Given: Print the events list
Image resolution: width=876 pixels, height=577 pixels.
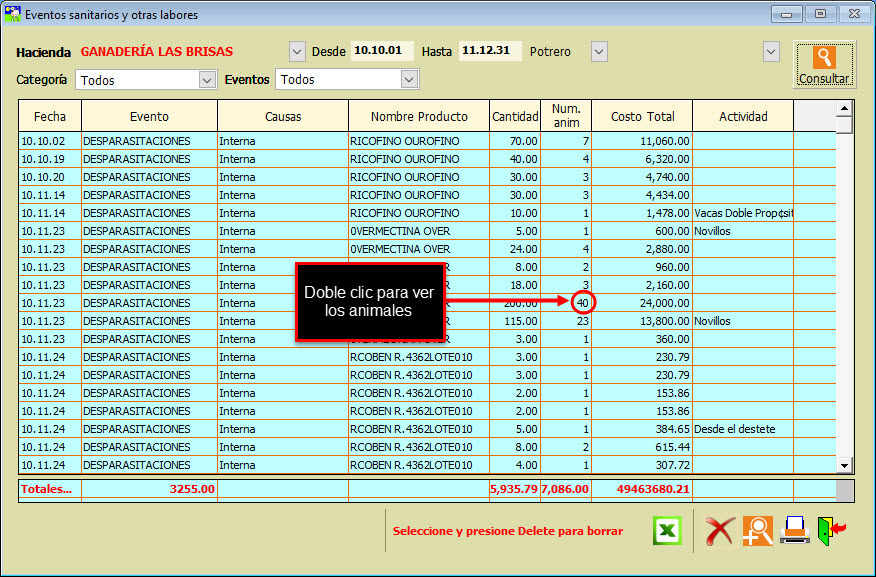Looking at the screenshot, I should coord(794,530).
